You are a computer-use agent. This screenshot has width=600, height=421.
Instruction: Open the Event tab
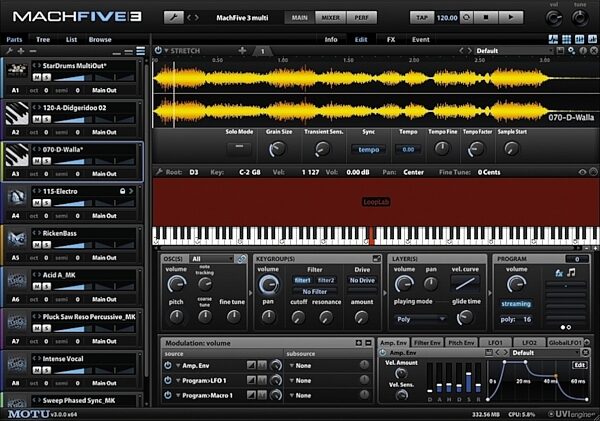(421, 39)
